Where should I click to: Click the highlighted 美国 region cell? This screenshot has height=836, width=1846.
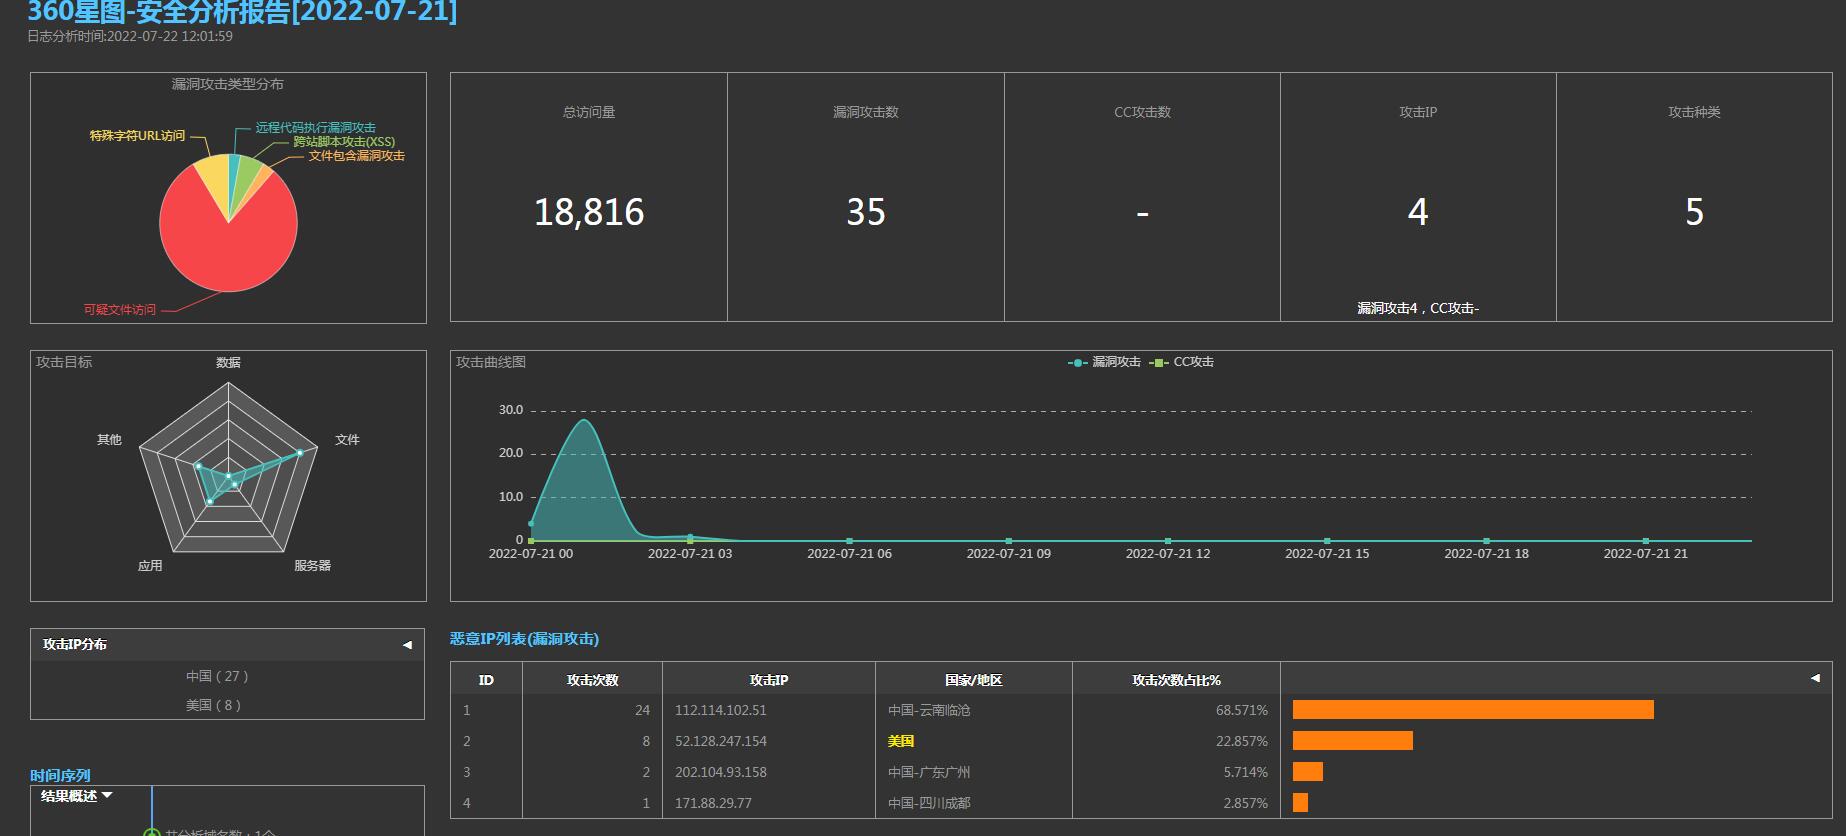pos(901,741)
